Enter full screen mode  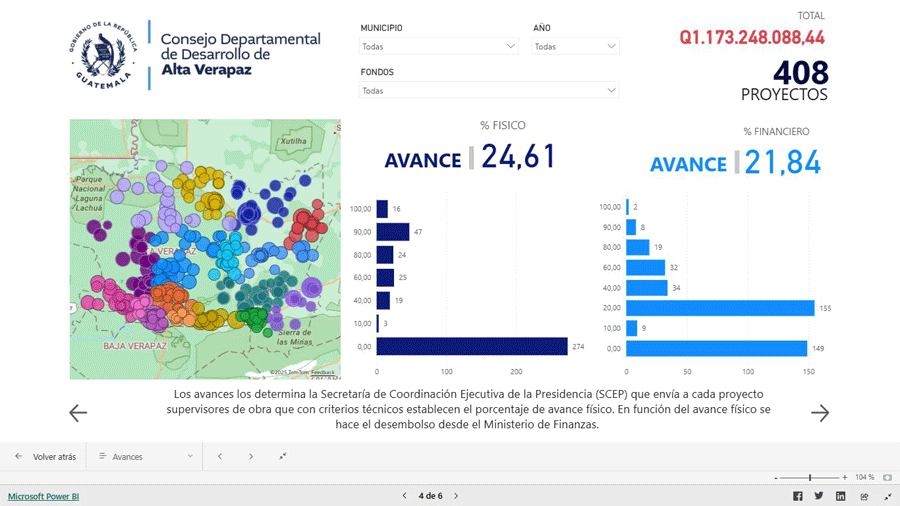(x=887, y=496)
